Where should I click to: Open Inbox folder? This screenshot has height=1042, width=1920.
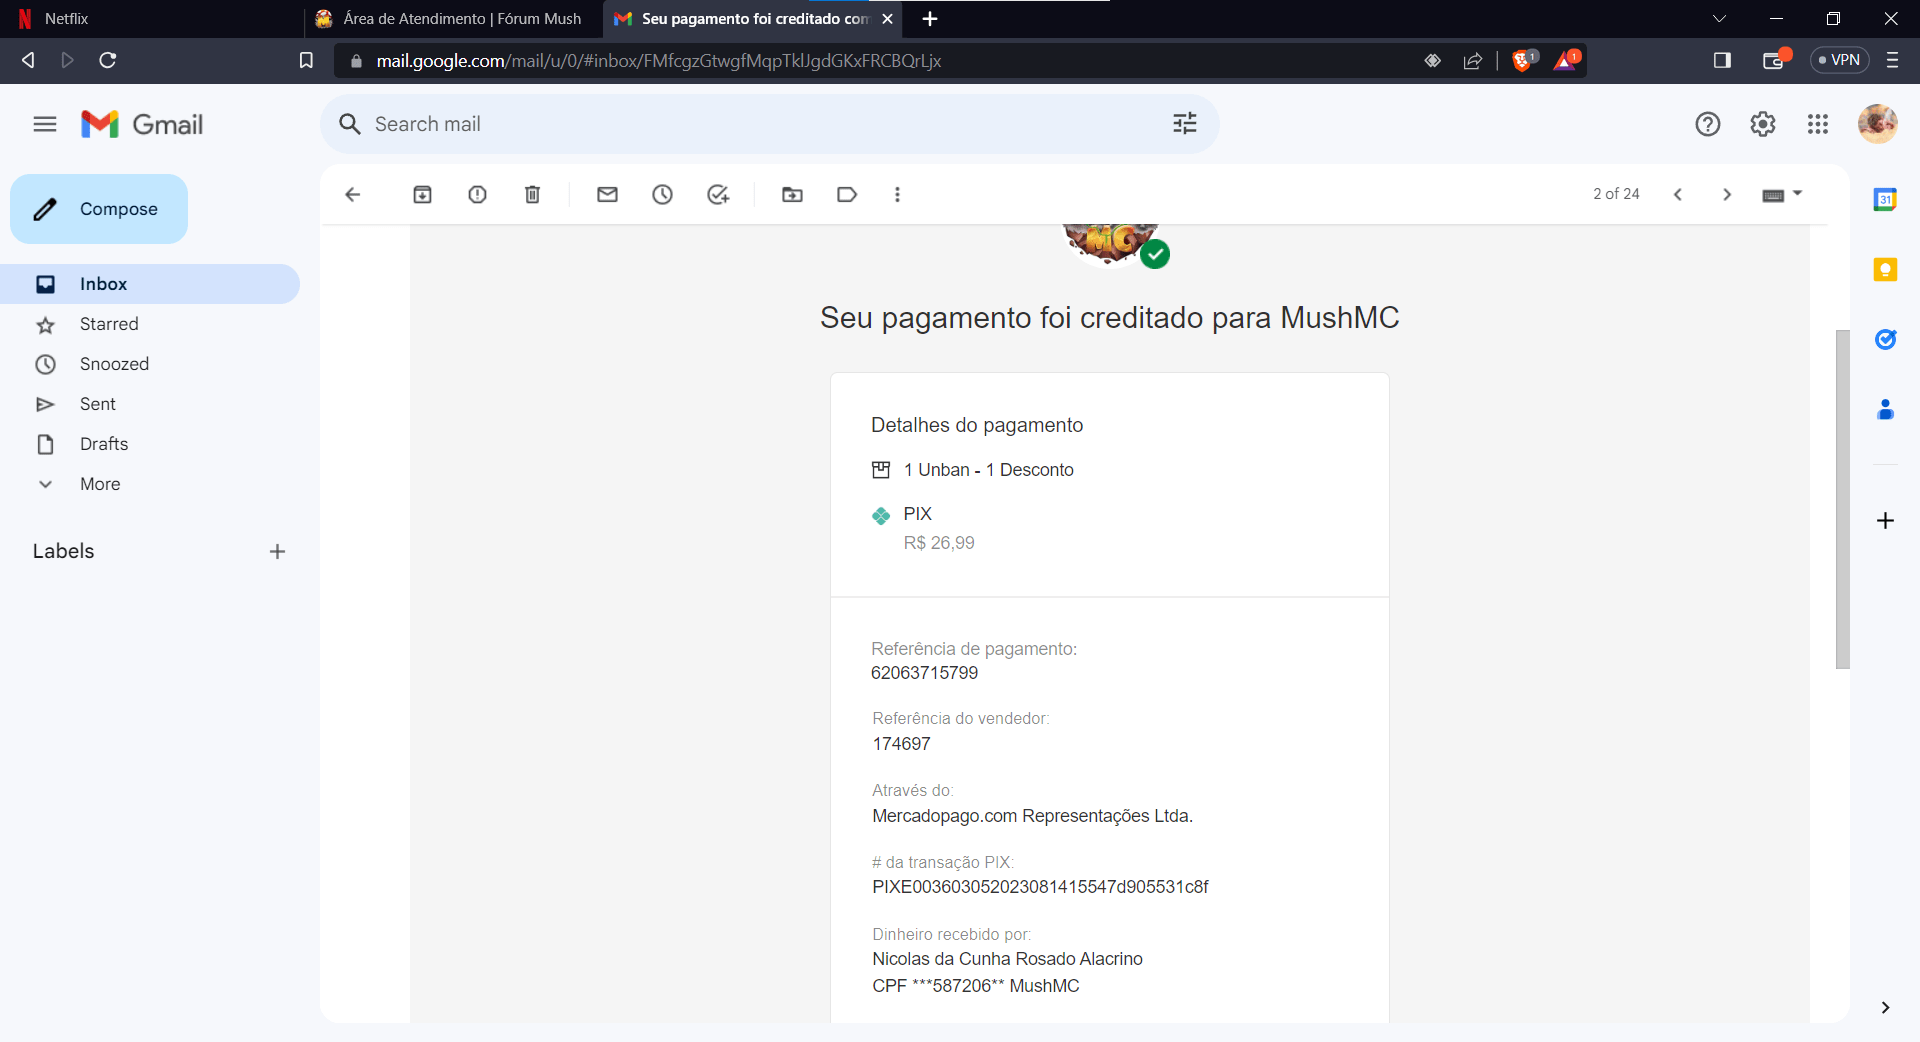click(x=150, y=284)
